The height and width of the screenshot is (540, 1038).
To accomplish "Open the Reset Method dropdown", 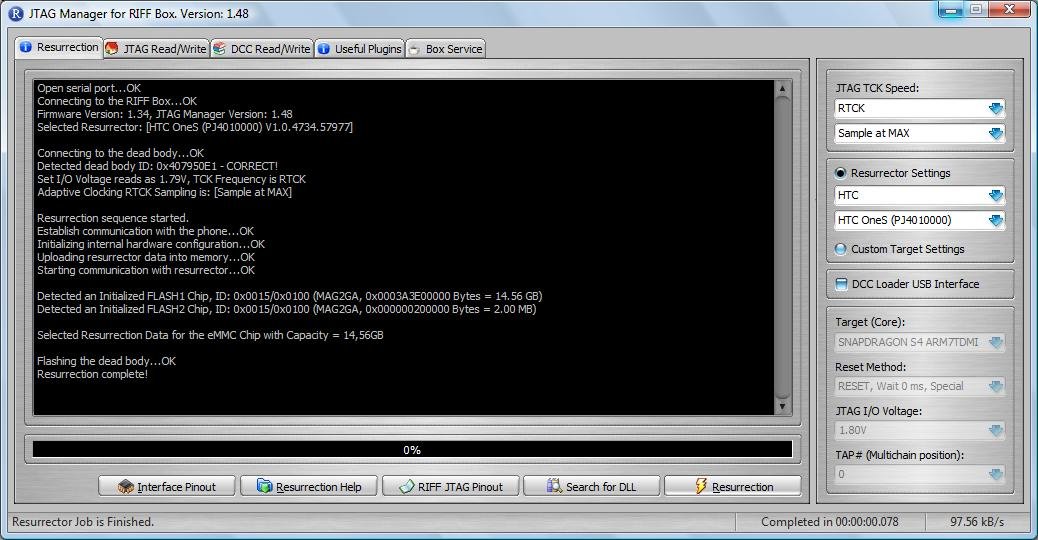I will (x=996, y=386).
